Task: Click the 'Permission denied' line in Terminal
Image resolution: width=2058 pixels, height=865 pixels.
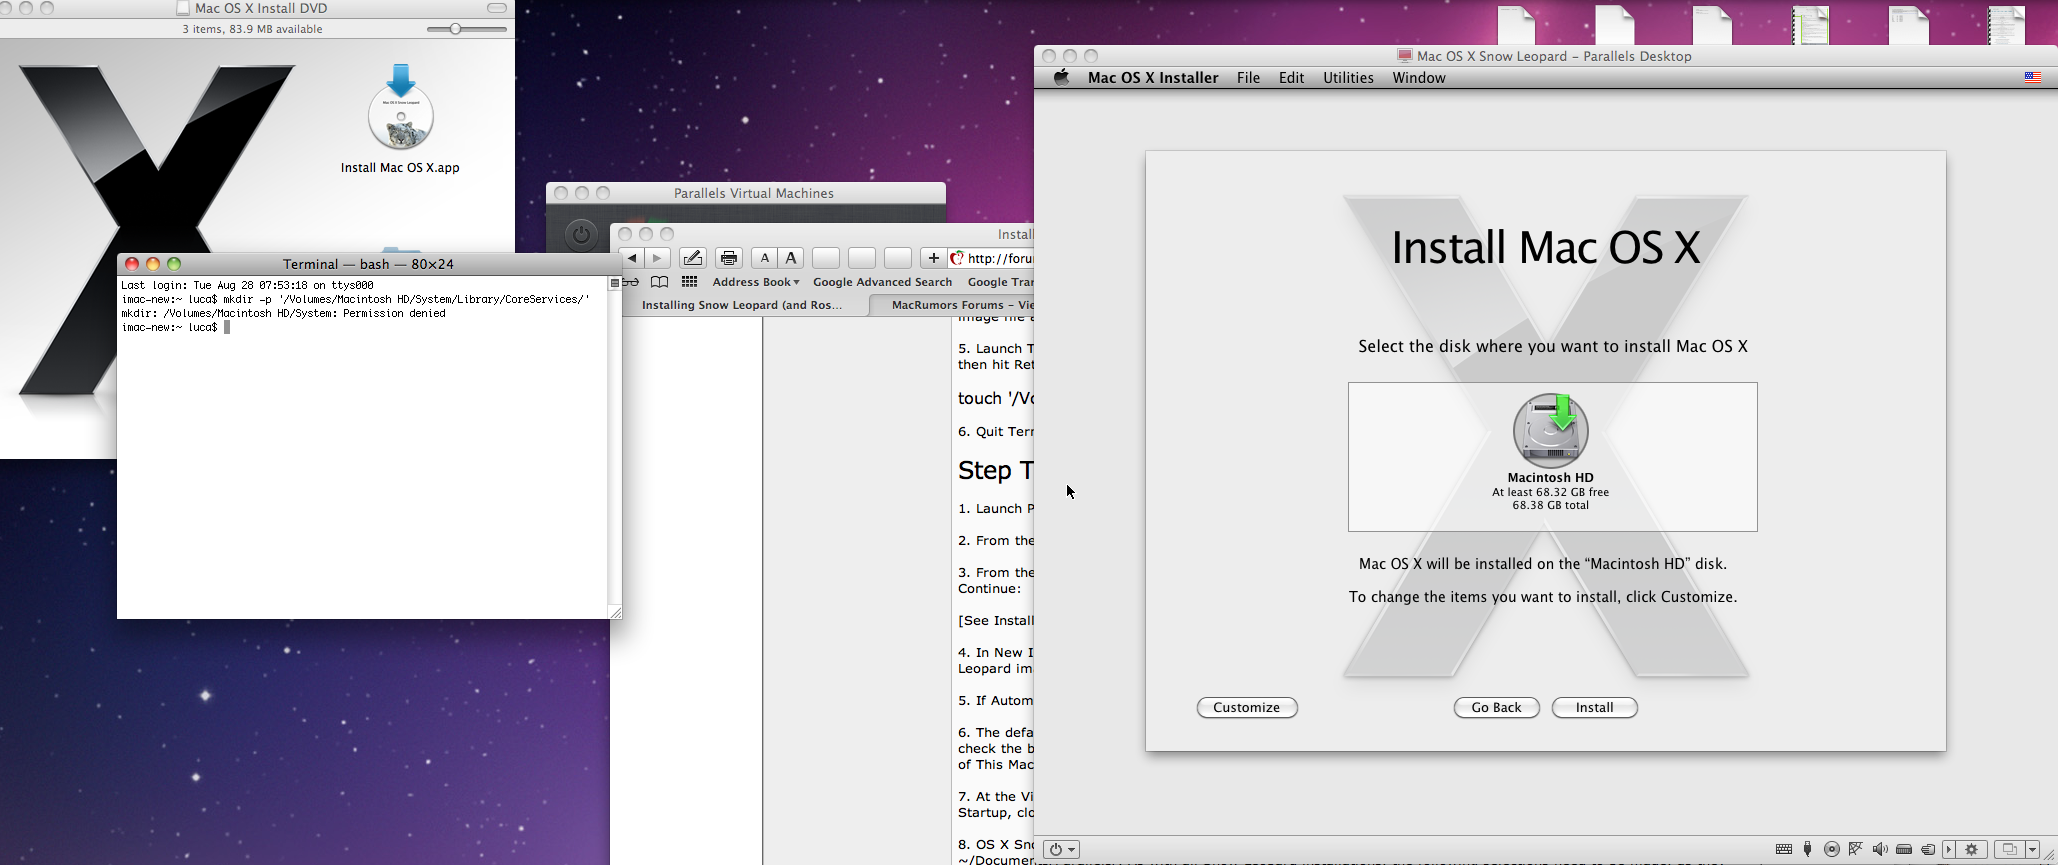Action: pos(284,313)
